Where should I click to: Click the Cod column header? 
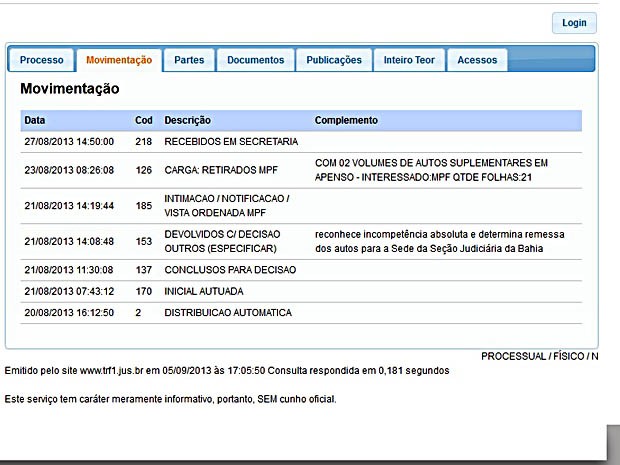point(143,121)
